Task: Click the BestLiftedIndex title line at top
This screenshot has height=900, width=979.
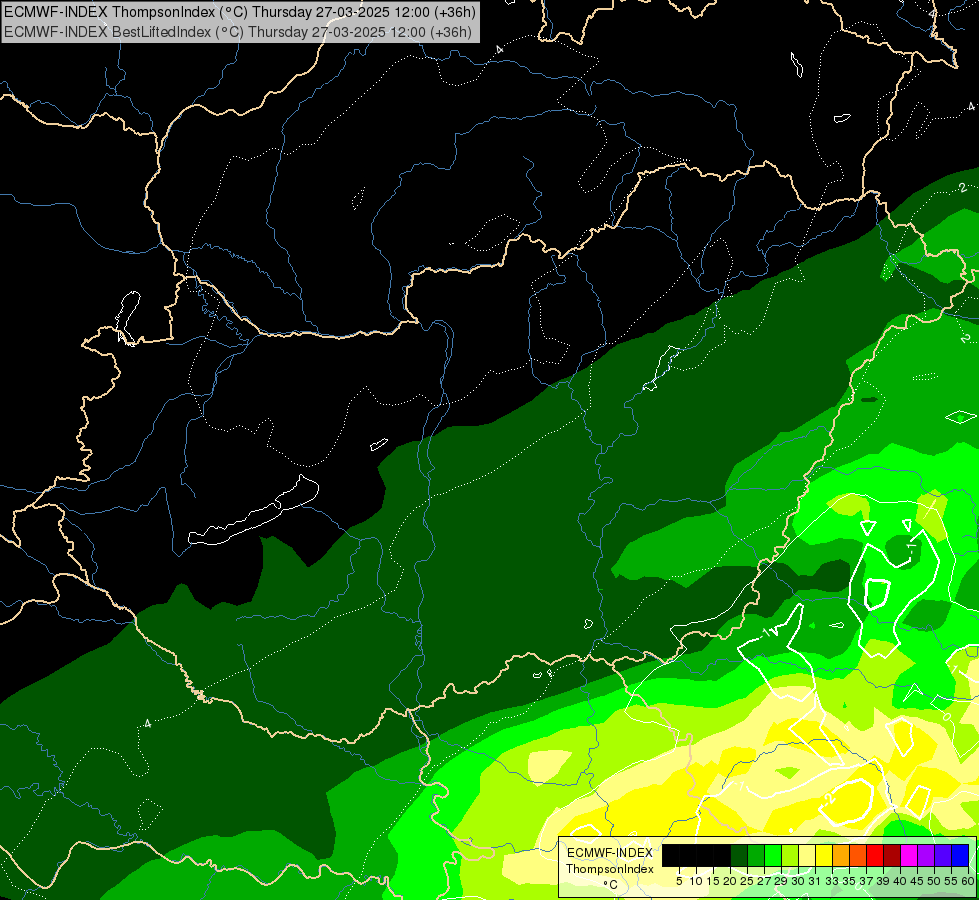Action: (x=238, y=31)
